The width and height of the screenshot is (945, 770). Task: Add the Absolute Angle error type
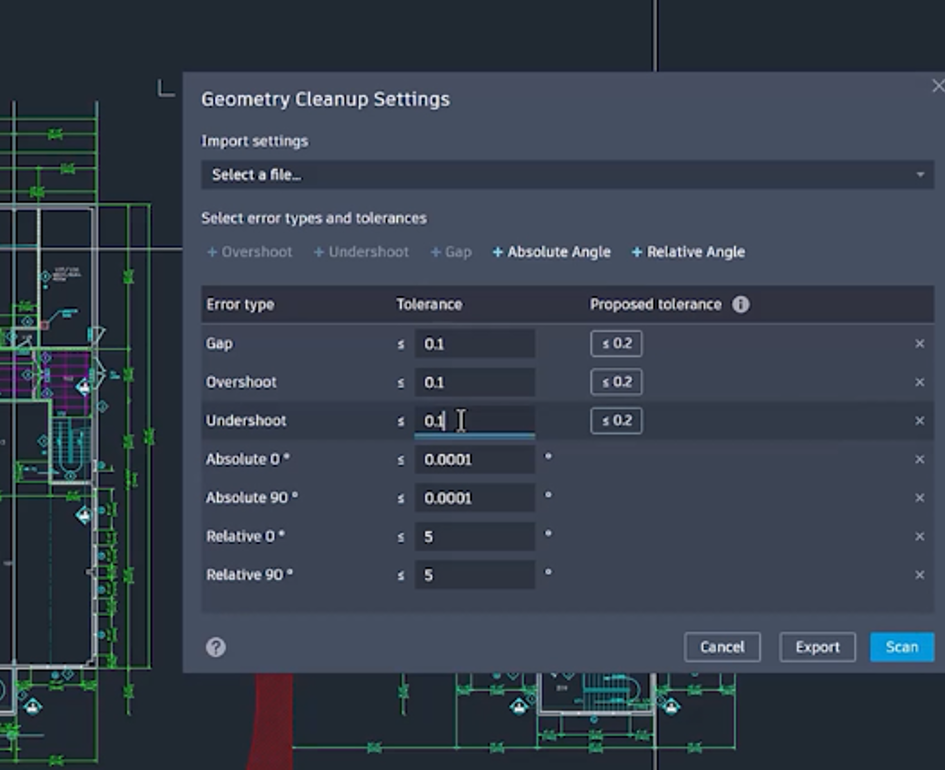551,252
